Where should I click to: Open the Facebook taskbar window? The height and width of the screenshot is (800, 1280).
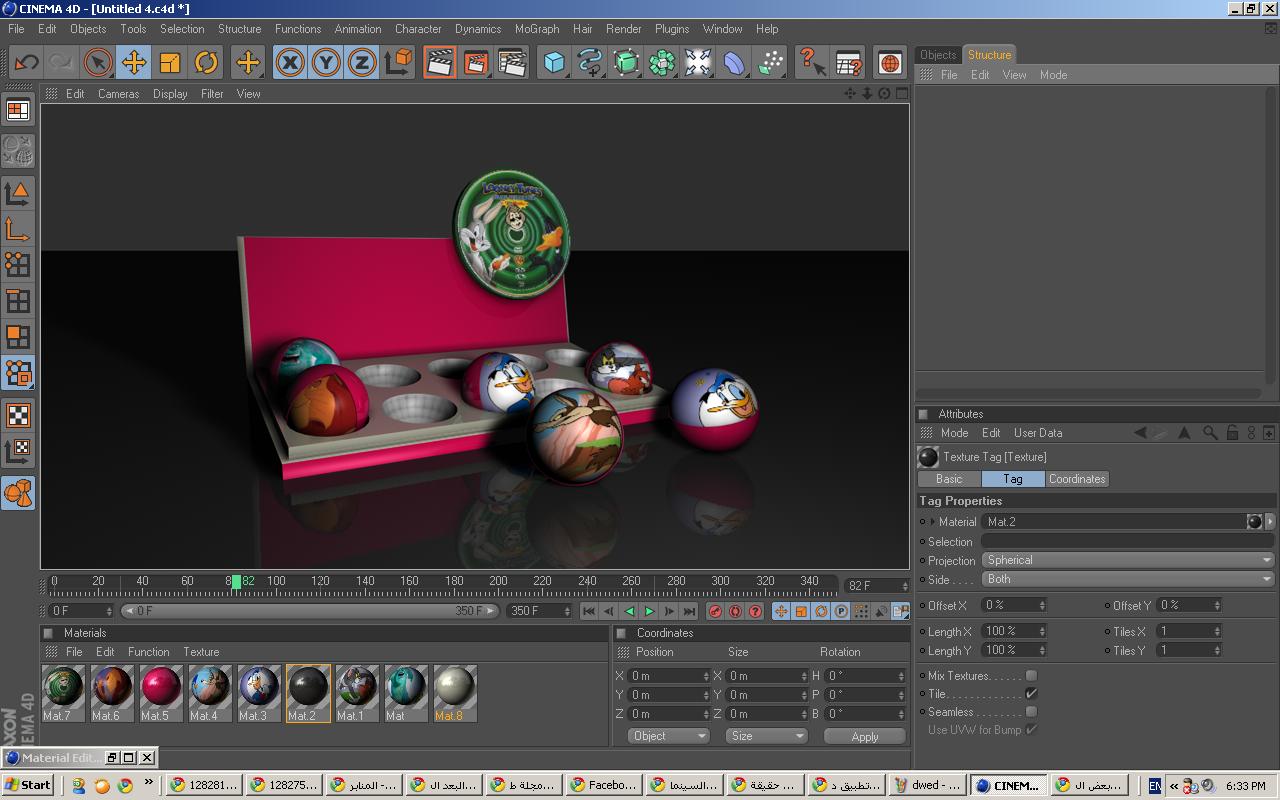(x=602, y=785)
